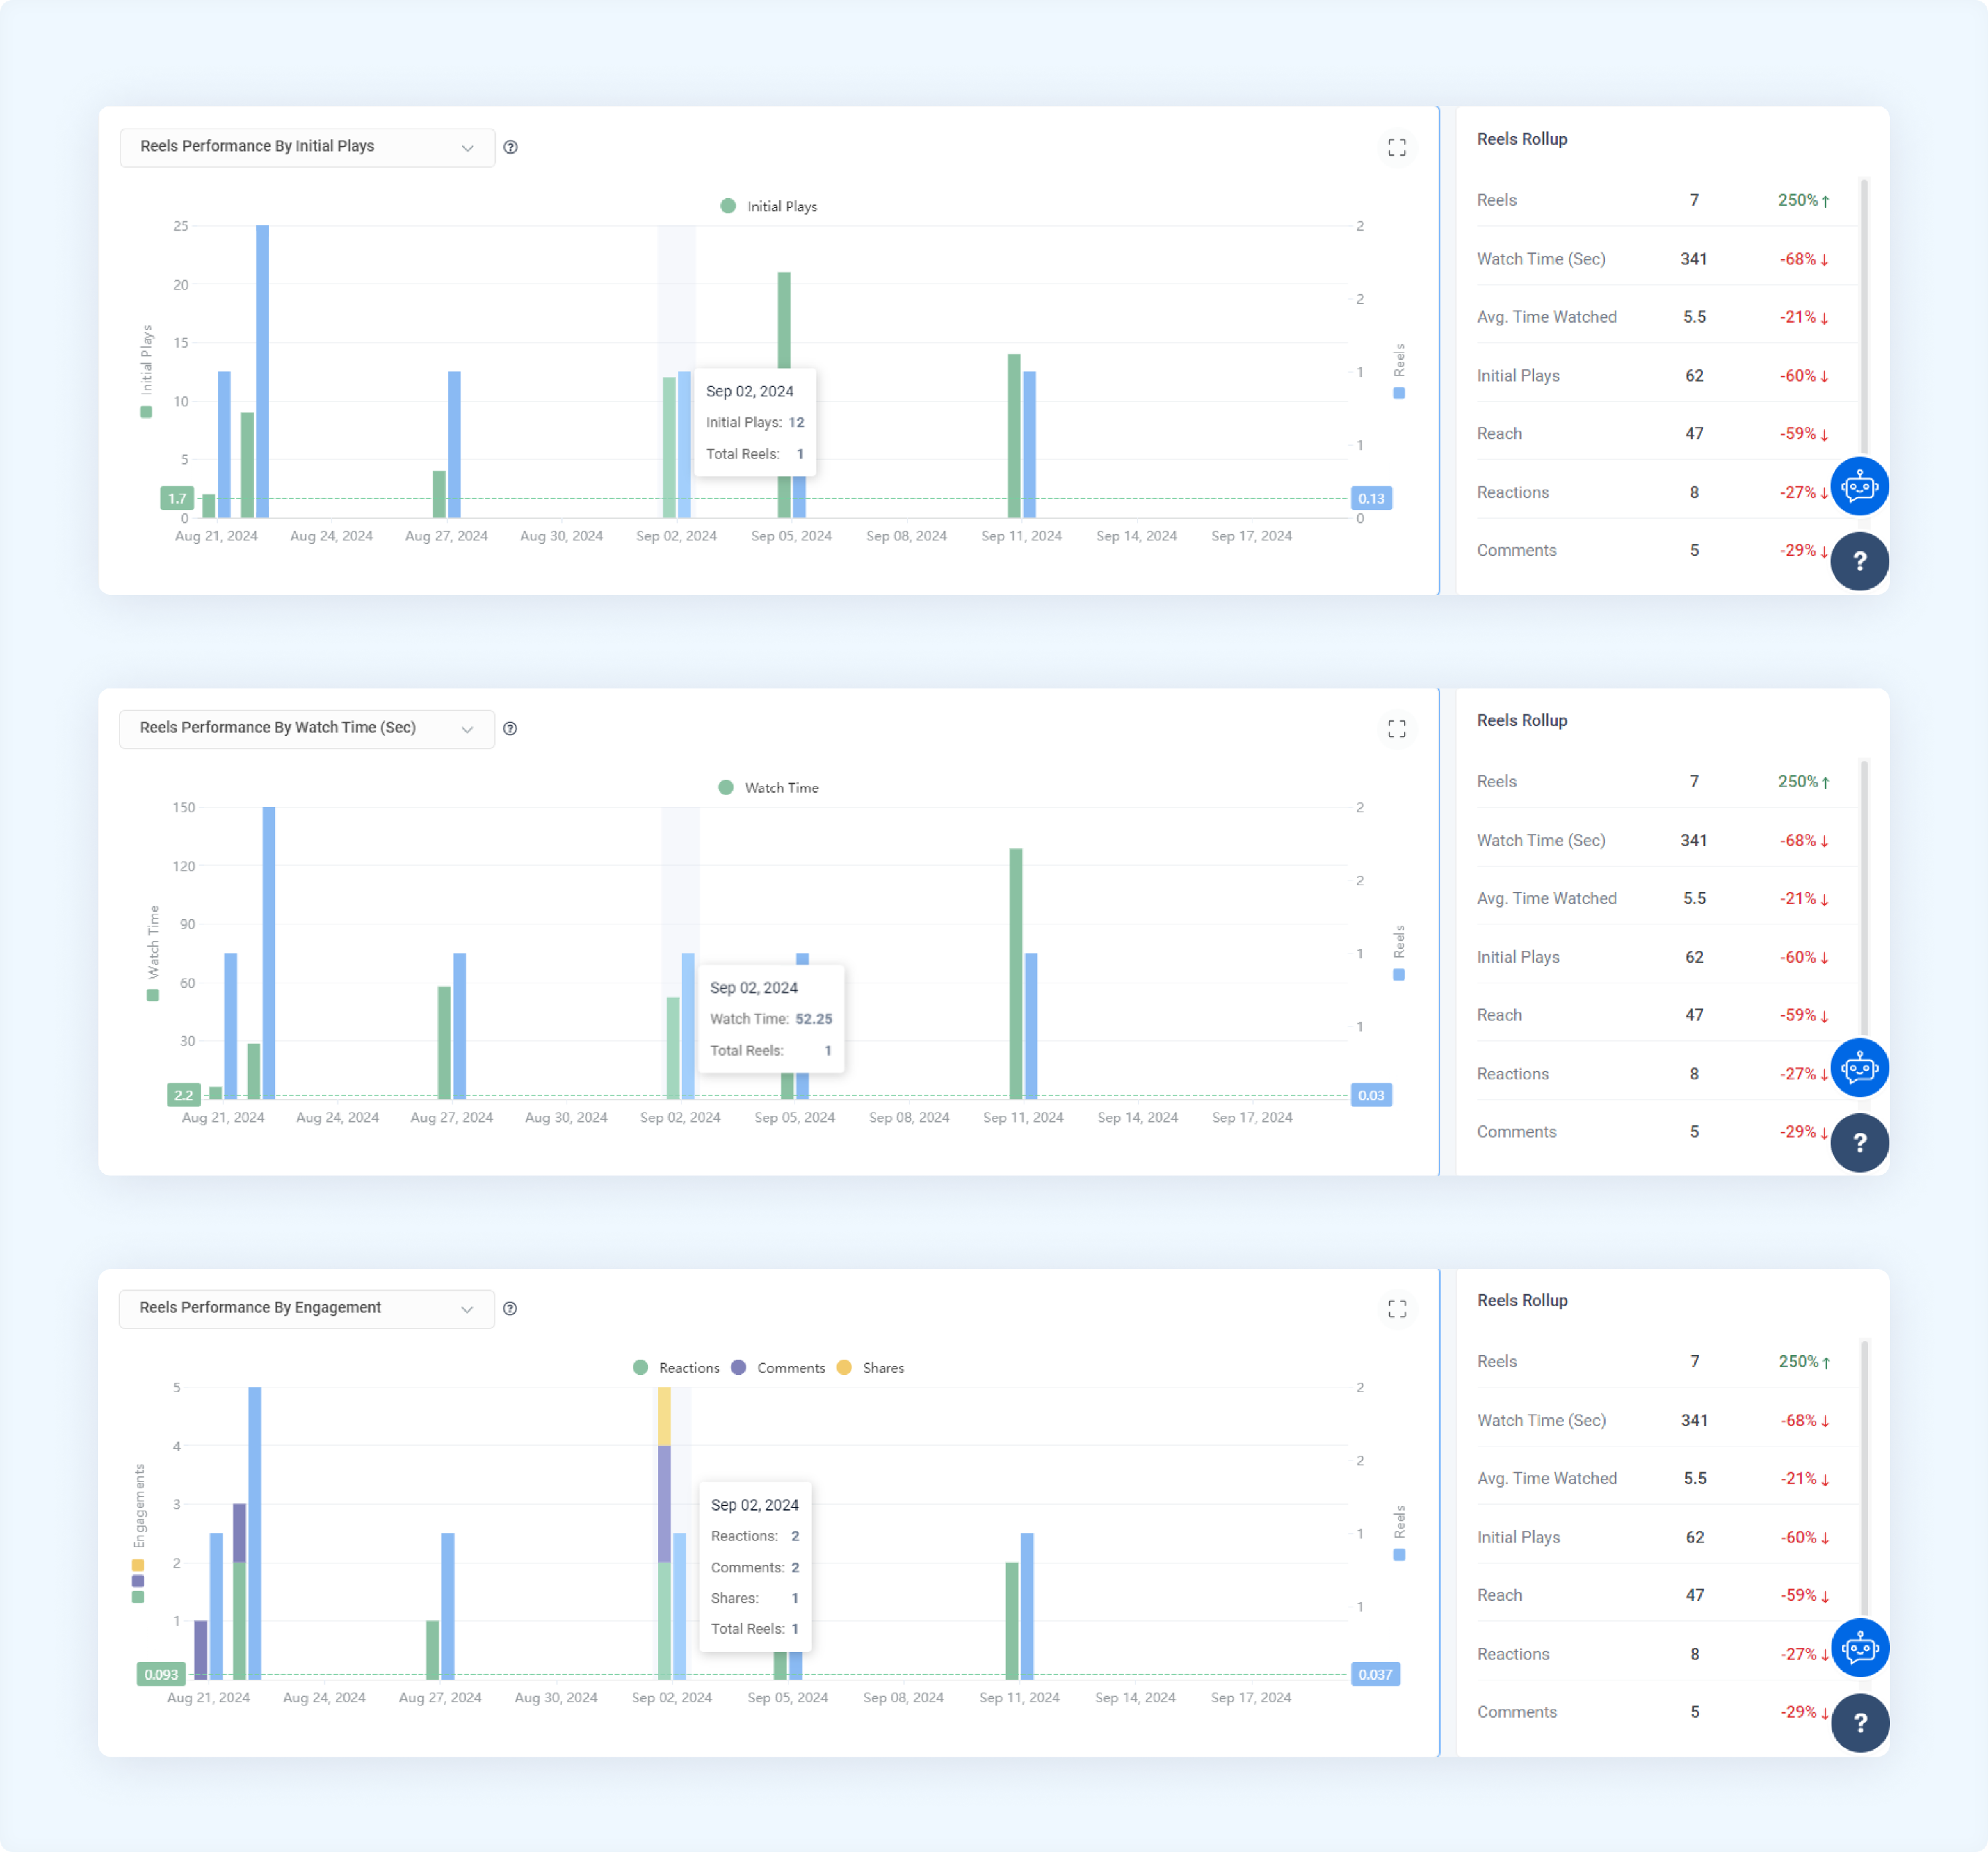Viewport: 1988px width, 1852px height.
Task: Expand the Engagement chart to fullscreen
Action: 1397,1308
